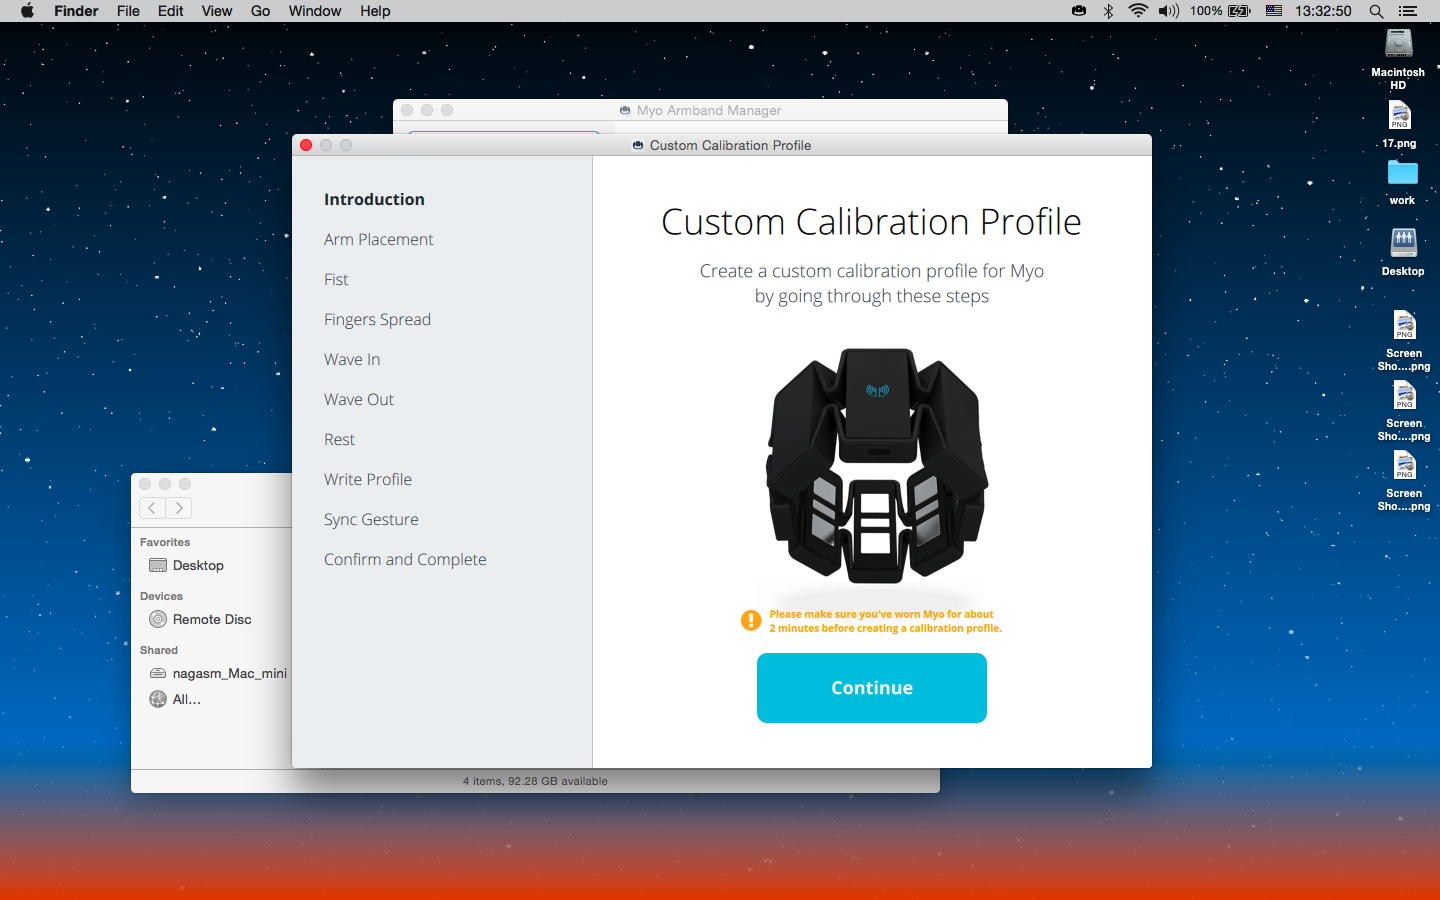Click the orange warning icon
This screenshot has height=900, width=1440.
pos(751,621)
